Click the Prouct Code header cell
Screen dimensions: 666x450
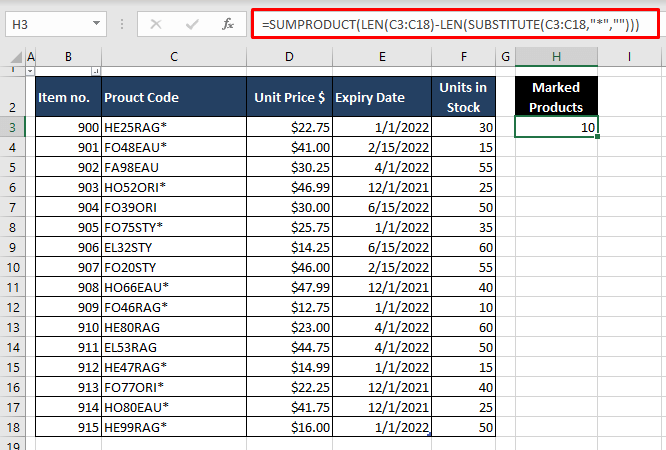(174, 97)
